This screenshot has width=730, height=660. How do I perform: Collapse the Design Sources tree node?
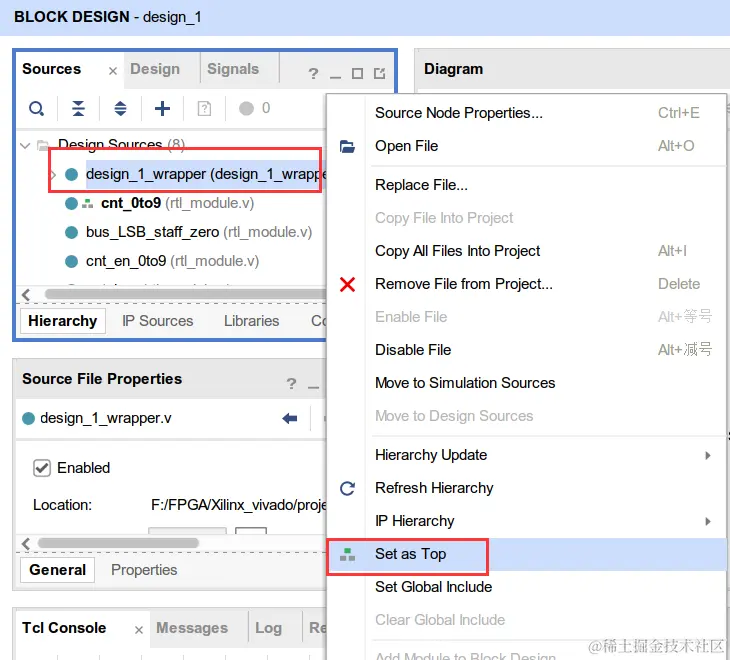[25, 146]
